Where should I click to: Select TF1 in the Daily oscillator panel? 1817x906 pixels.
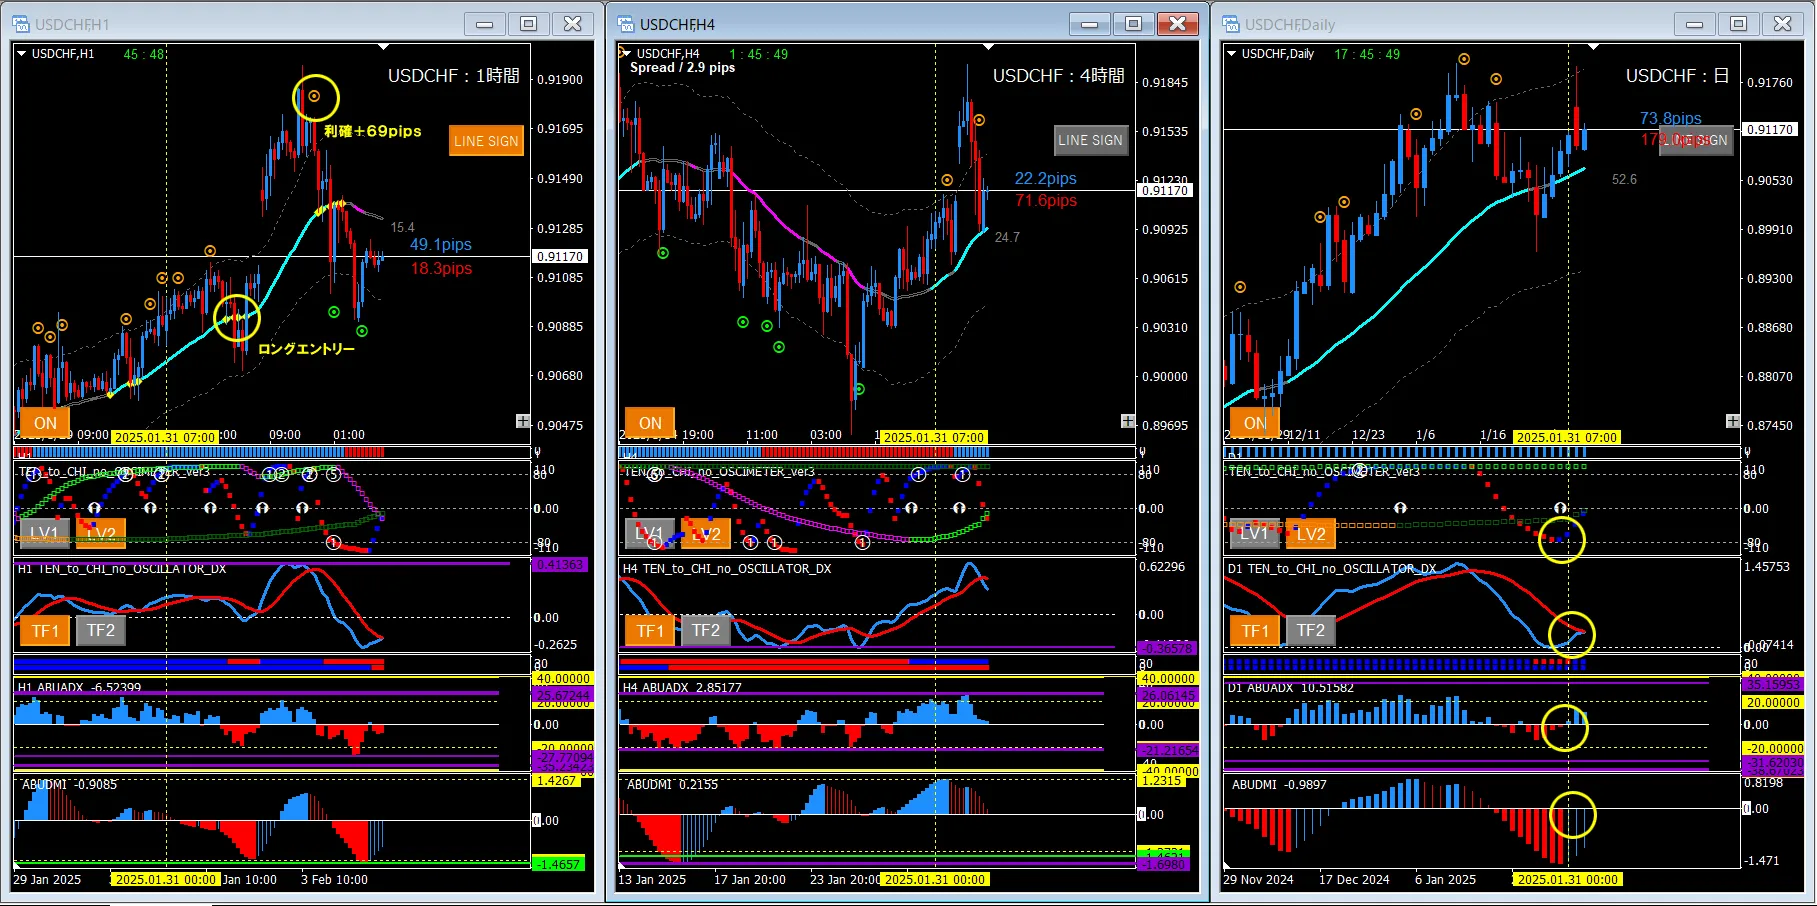click(x=1255, y=630)
